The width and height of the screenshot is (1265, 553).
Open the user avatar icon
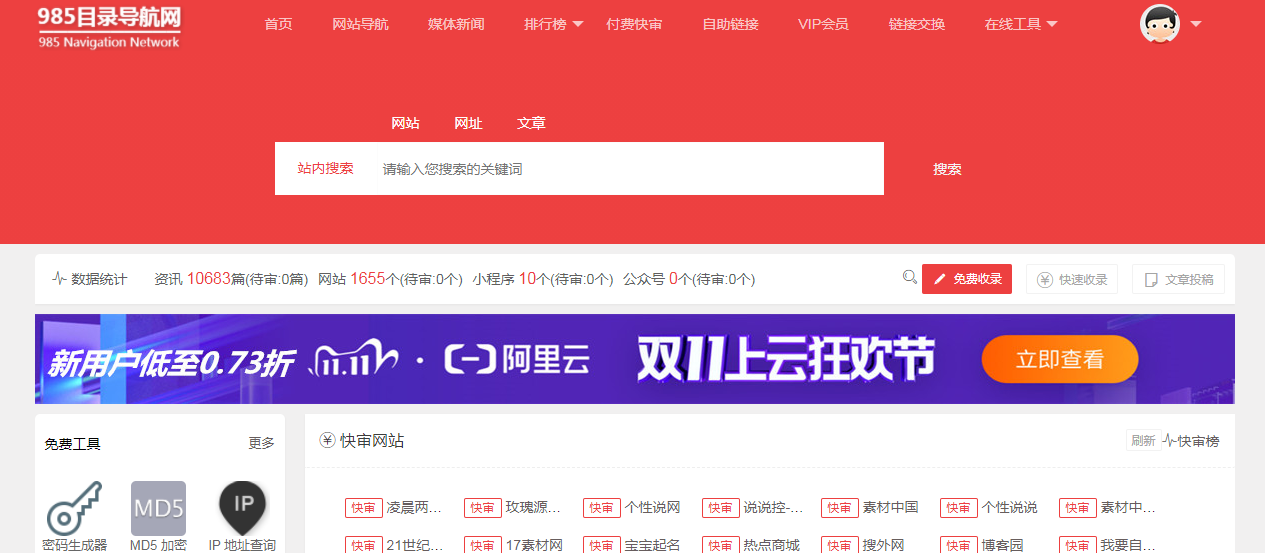(x=1160, y=23)
